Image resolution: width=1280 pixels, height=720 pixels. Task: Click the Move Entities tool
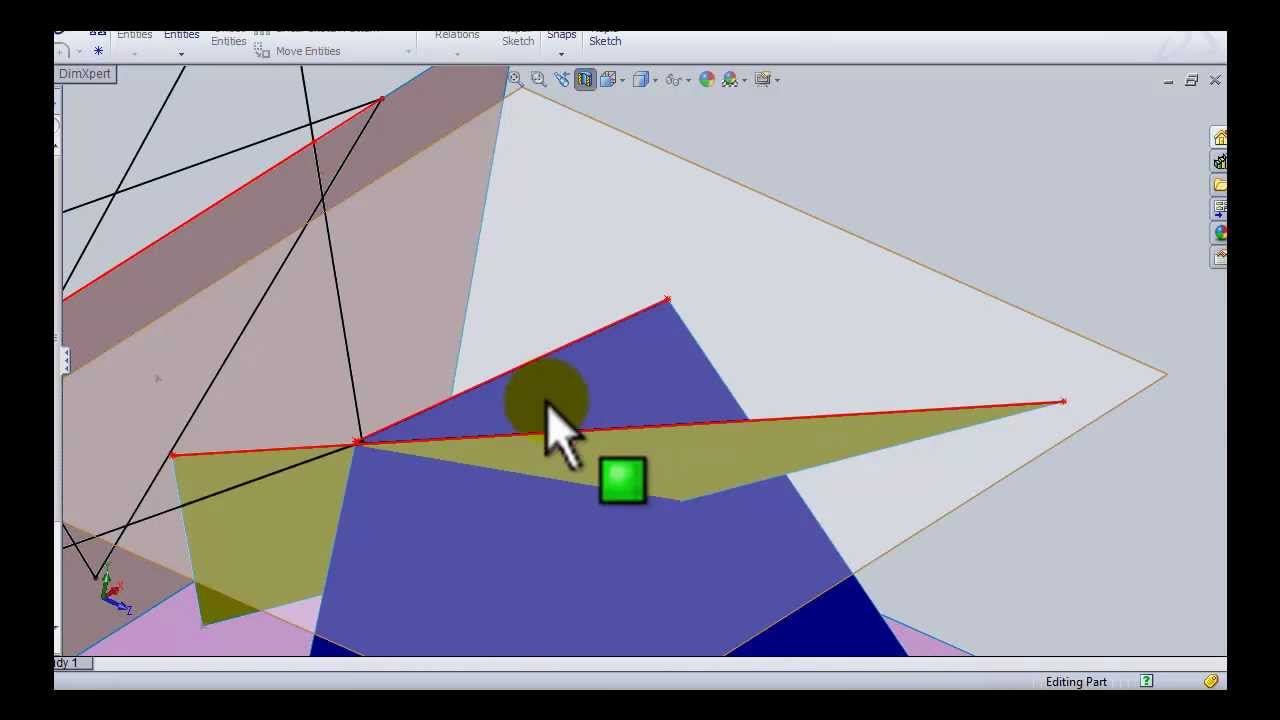[298, 51]
